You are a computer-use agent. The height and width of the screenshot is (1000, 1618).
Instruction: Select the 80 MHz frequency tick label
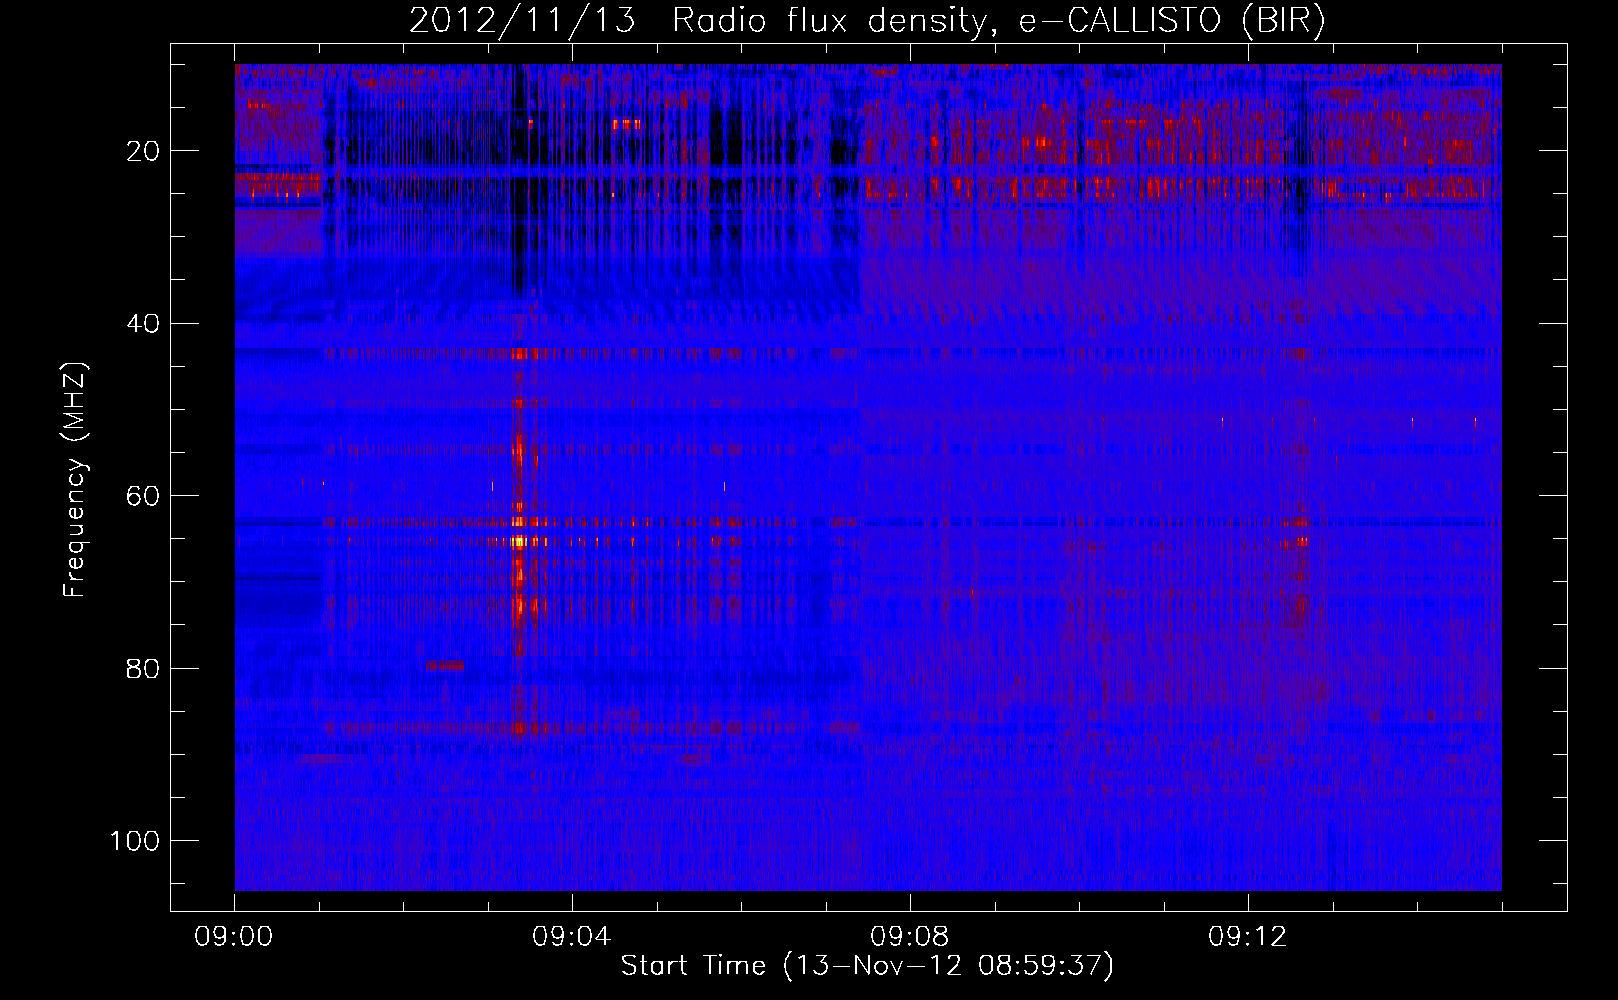(144, 669)
